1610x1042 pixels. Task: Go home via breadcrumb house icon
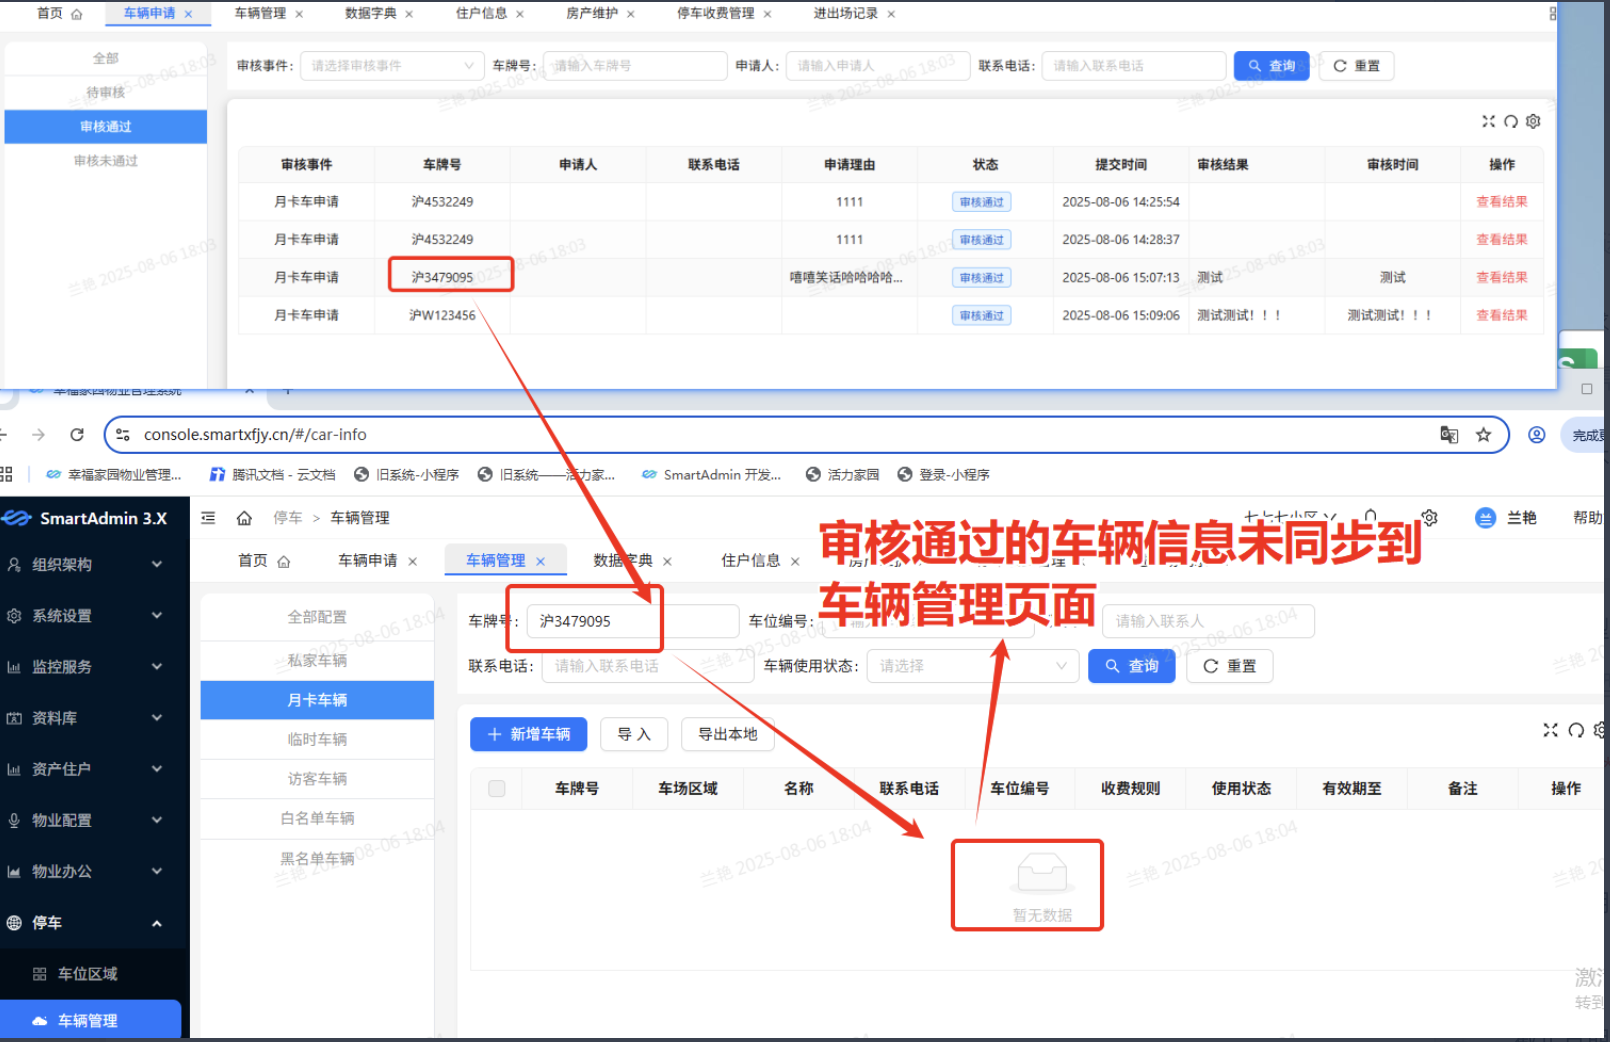(244, 518)
